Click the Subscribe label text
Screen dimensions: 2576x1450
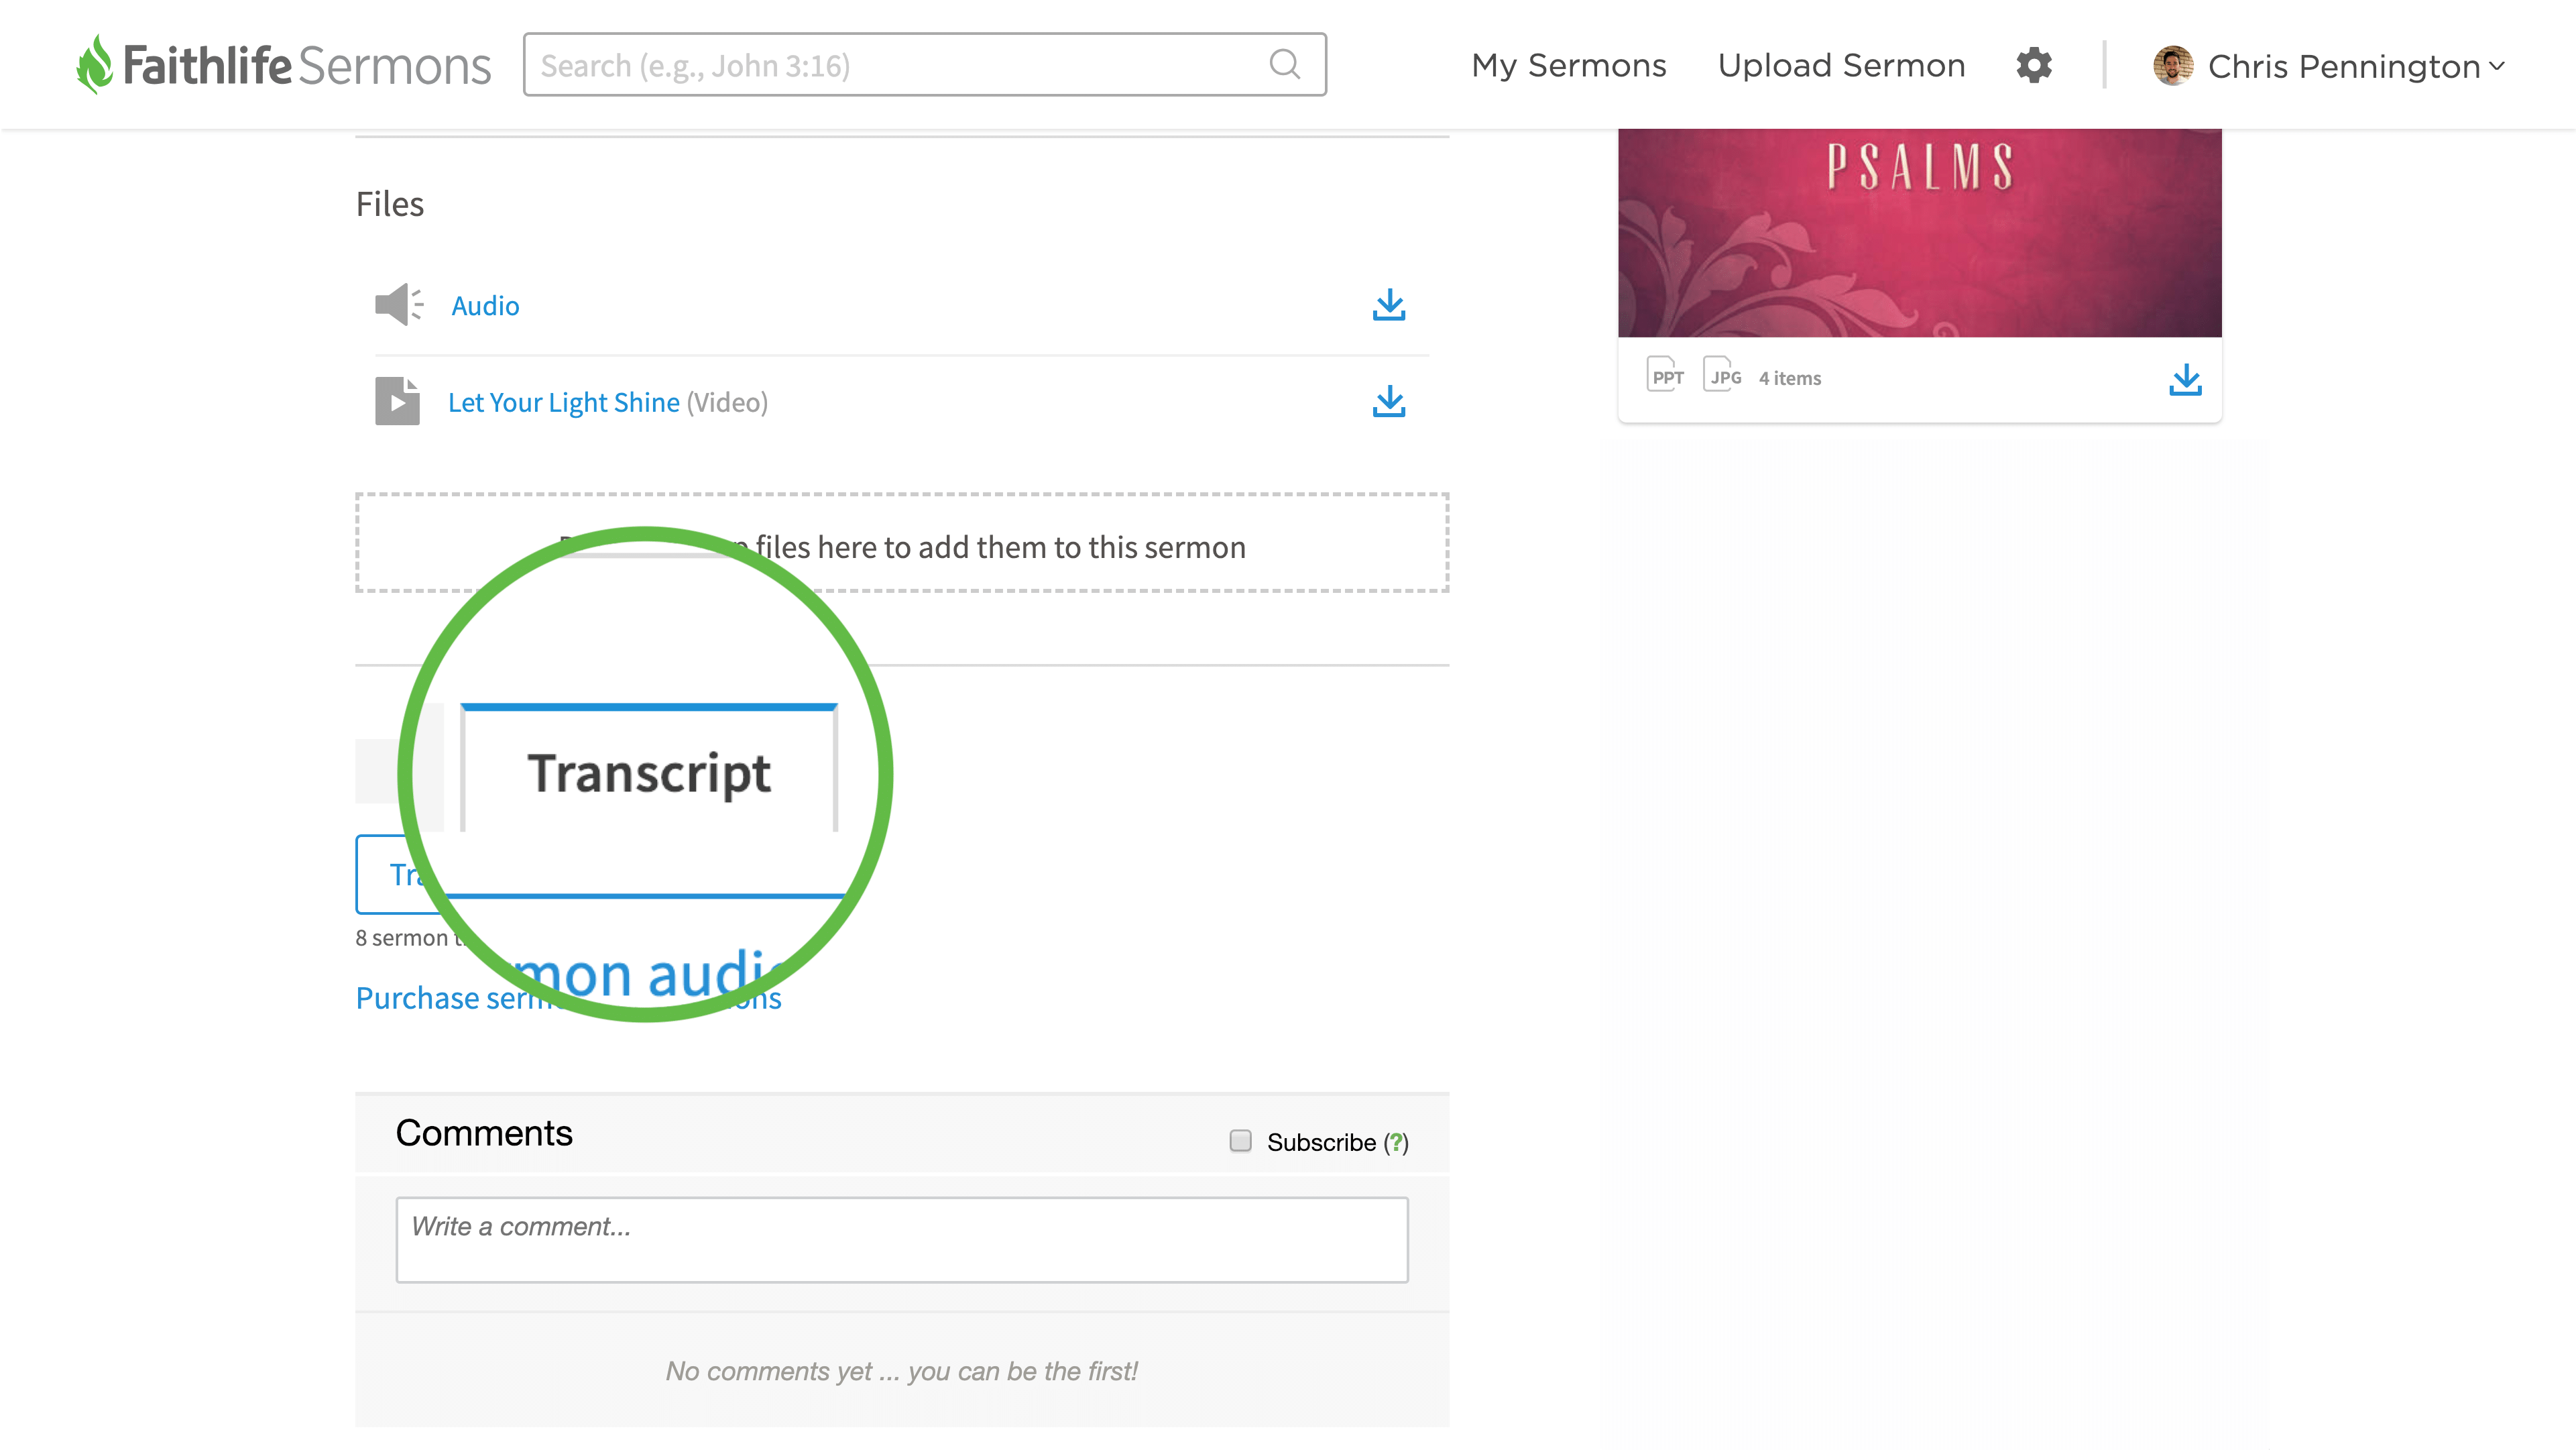click(x=1321, y=1142)
